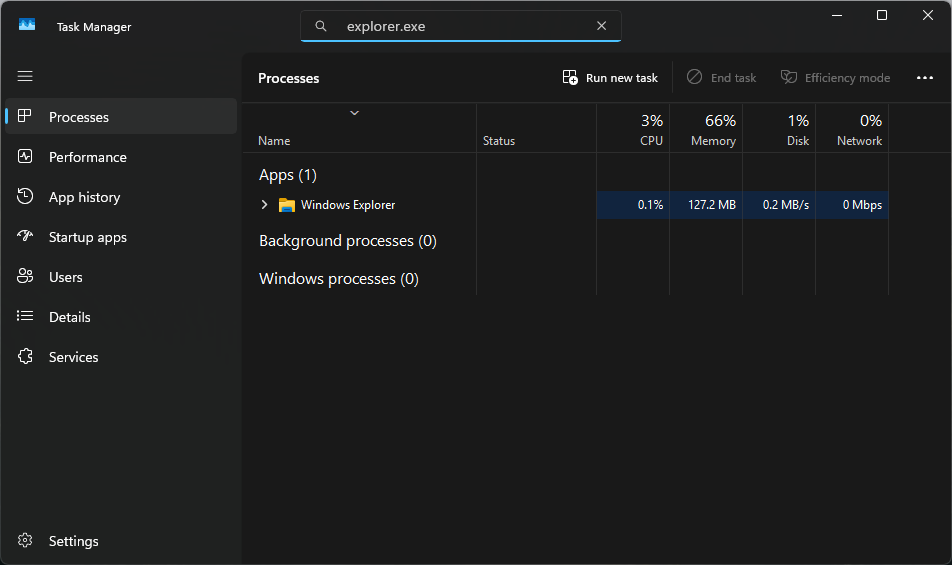Open the Users page

65,277
